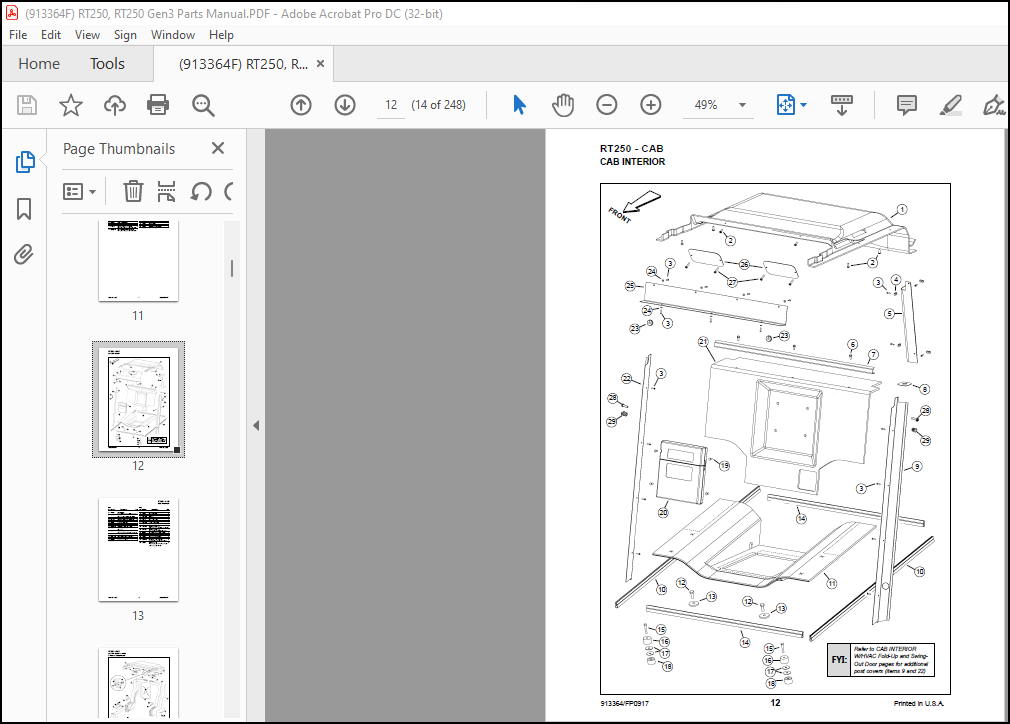1010x724 pixels.
Task: Click the Save file icon
Action: coord(26,105)
